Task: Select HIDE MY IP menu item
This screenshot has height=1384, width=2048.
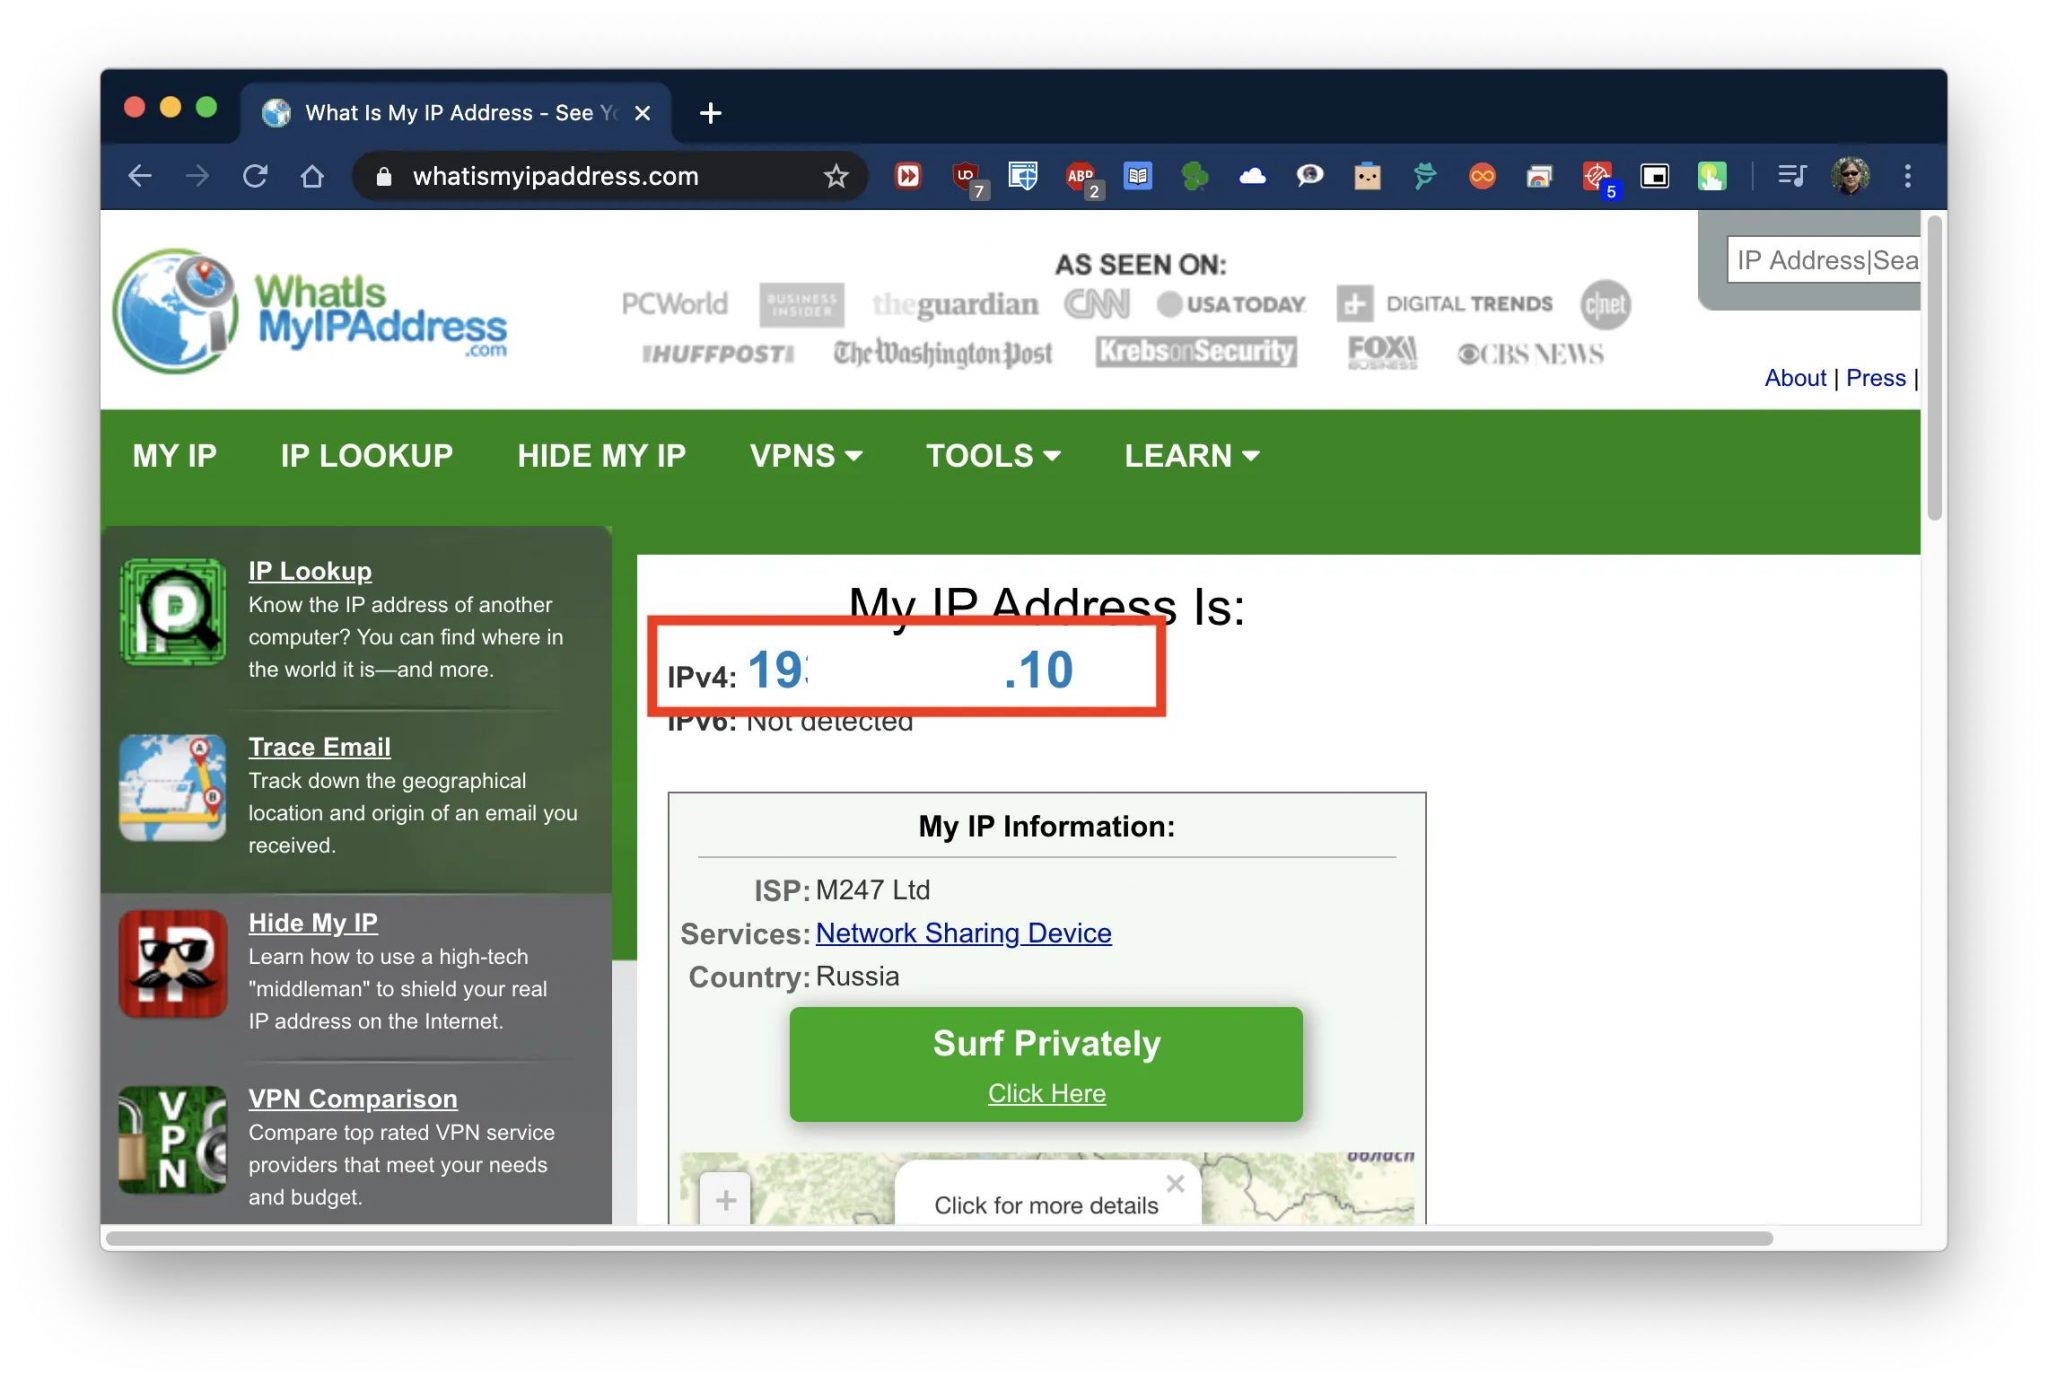Action: point(601,456)
